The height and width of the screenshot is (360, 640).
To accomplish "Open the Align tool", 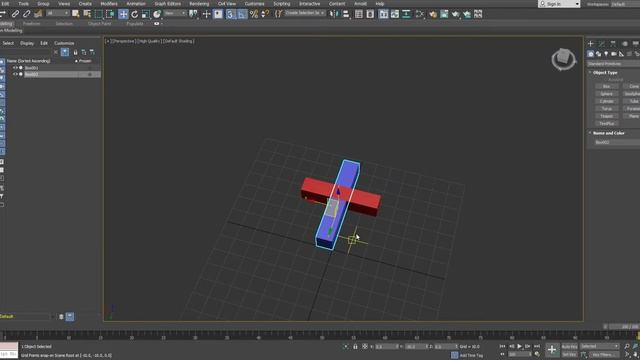I will (x=346, y=14).
